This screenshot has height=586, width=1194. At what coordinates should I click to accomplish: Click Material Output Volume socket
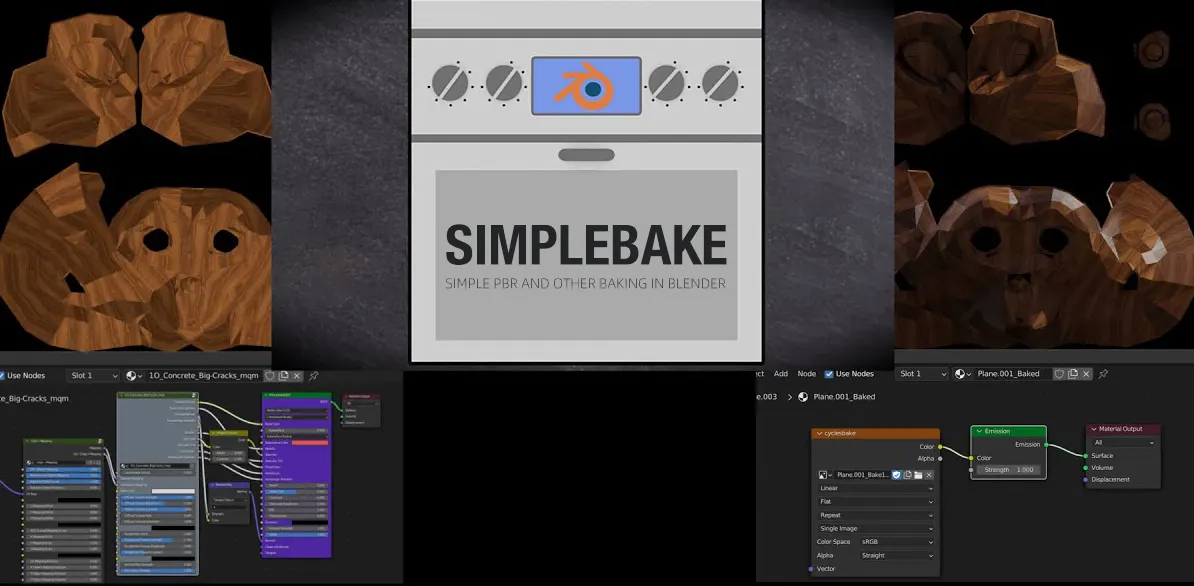1085,467
